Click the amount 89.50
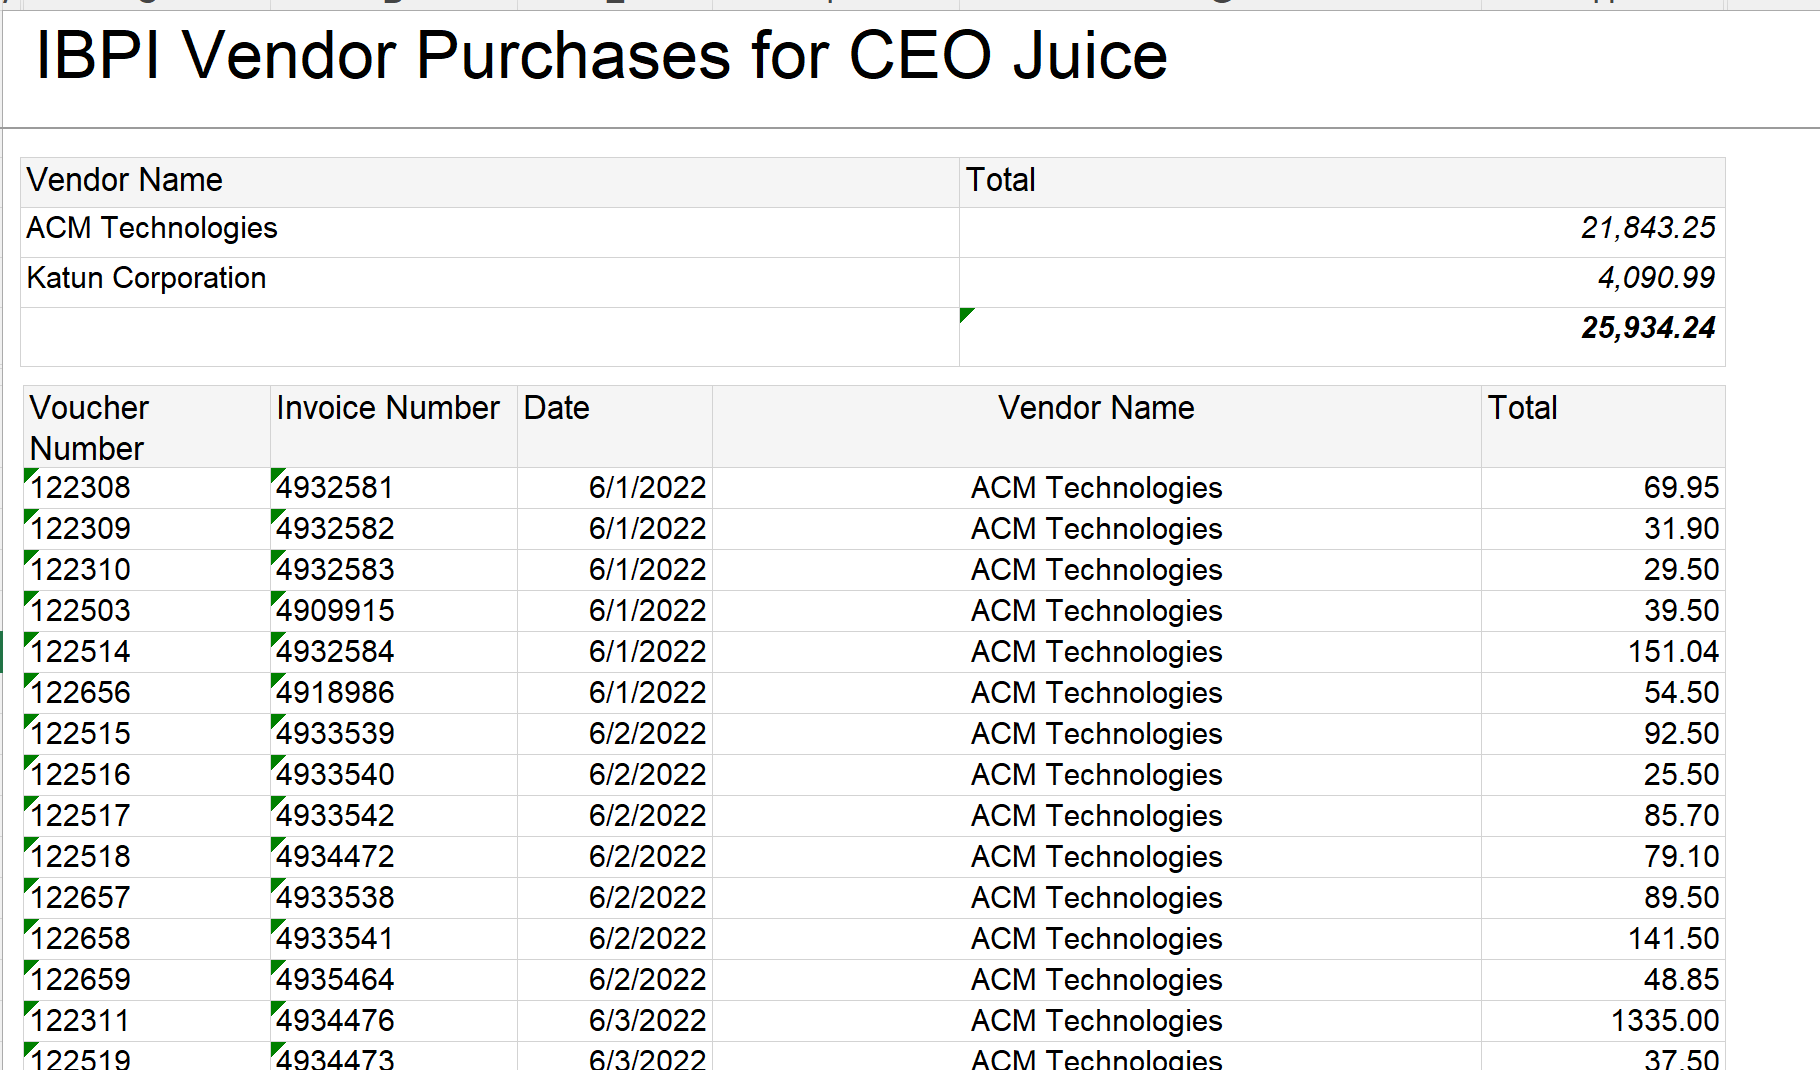Image resolution: width=1820 pixels, height=1070 pixels. coord(1681,898)
